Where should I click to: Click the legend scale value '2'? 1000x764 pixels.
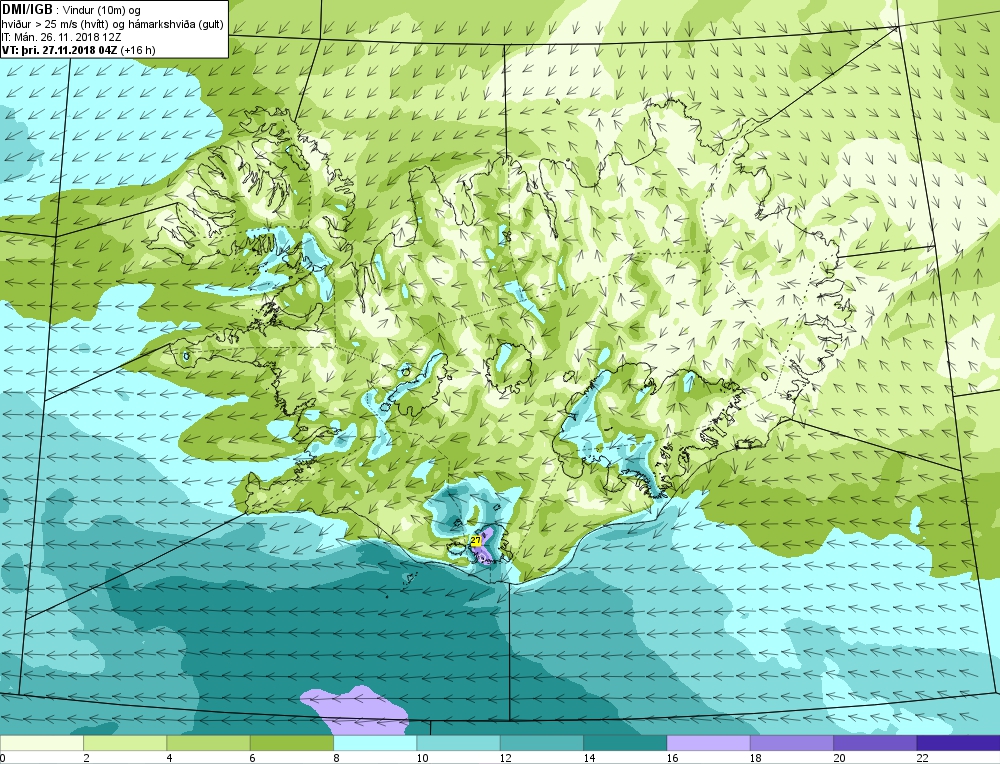tap(86, 758)
